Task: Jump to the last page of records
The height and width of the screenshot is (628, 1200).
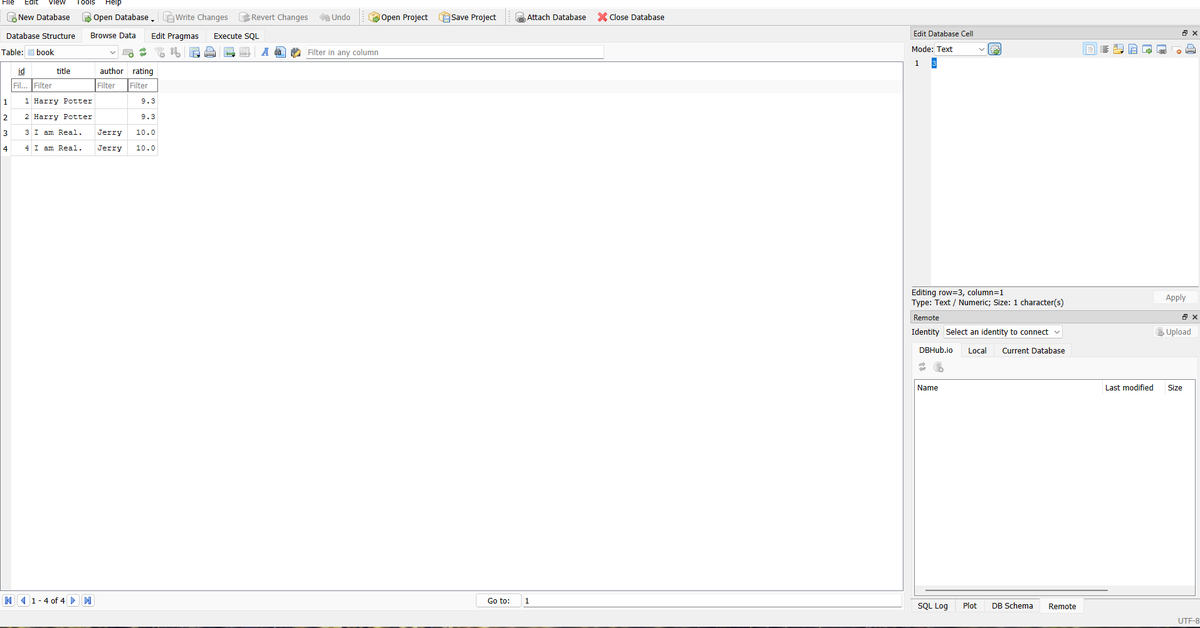Action: click(x=87, y=601)
